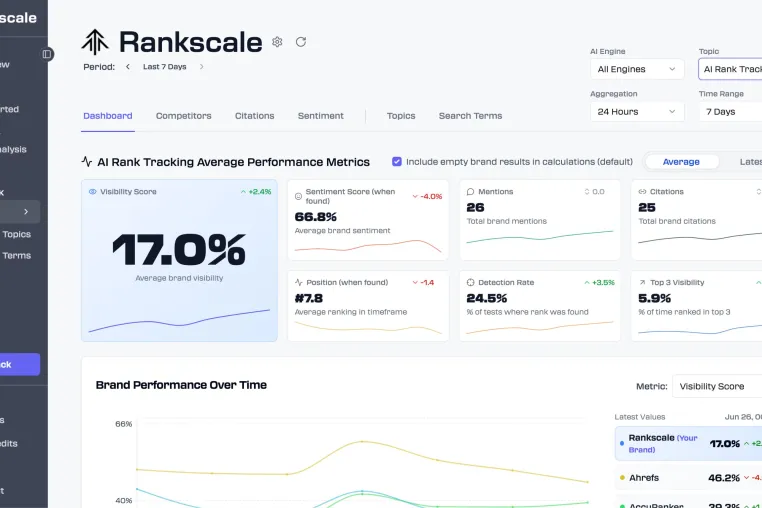Expand sidebar item chevron arrow
Screen dimensions: 762x508
click(x=26, y=211)
